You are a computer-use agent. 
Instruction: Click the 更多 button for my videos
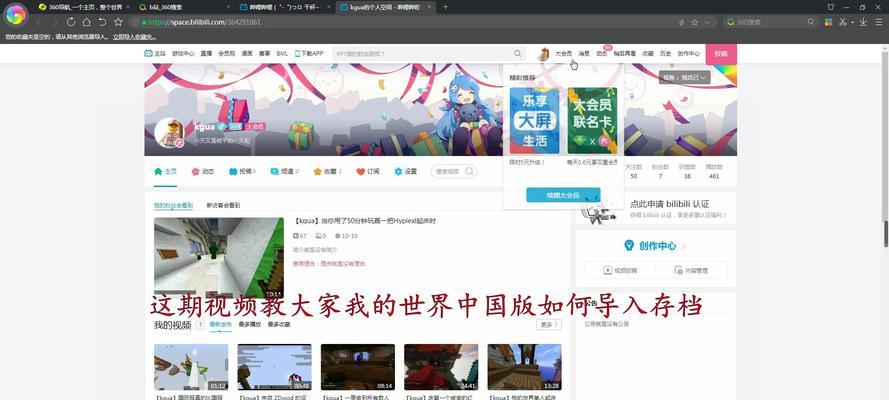click(549, 325)
